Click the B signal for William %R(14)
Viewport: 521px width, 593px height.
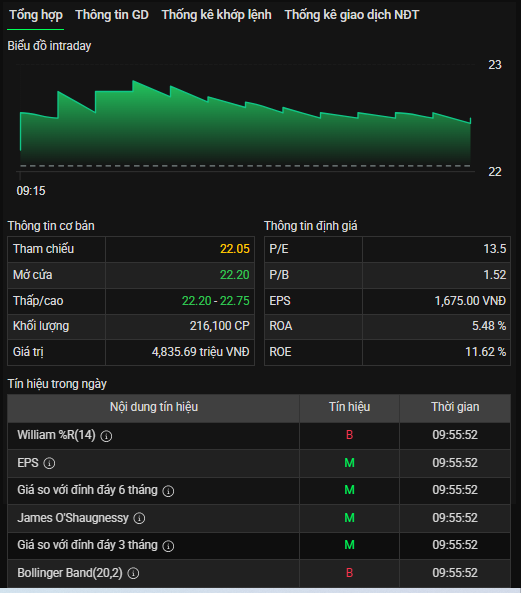click(349, 435)
